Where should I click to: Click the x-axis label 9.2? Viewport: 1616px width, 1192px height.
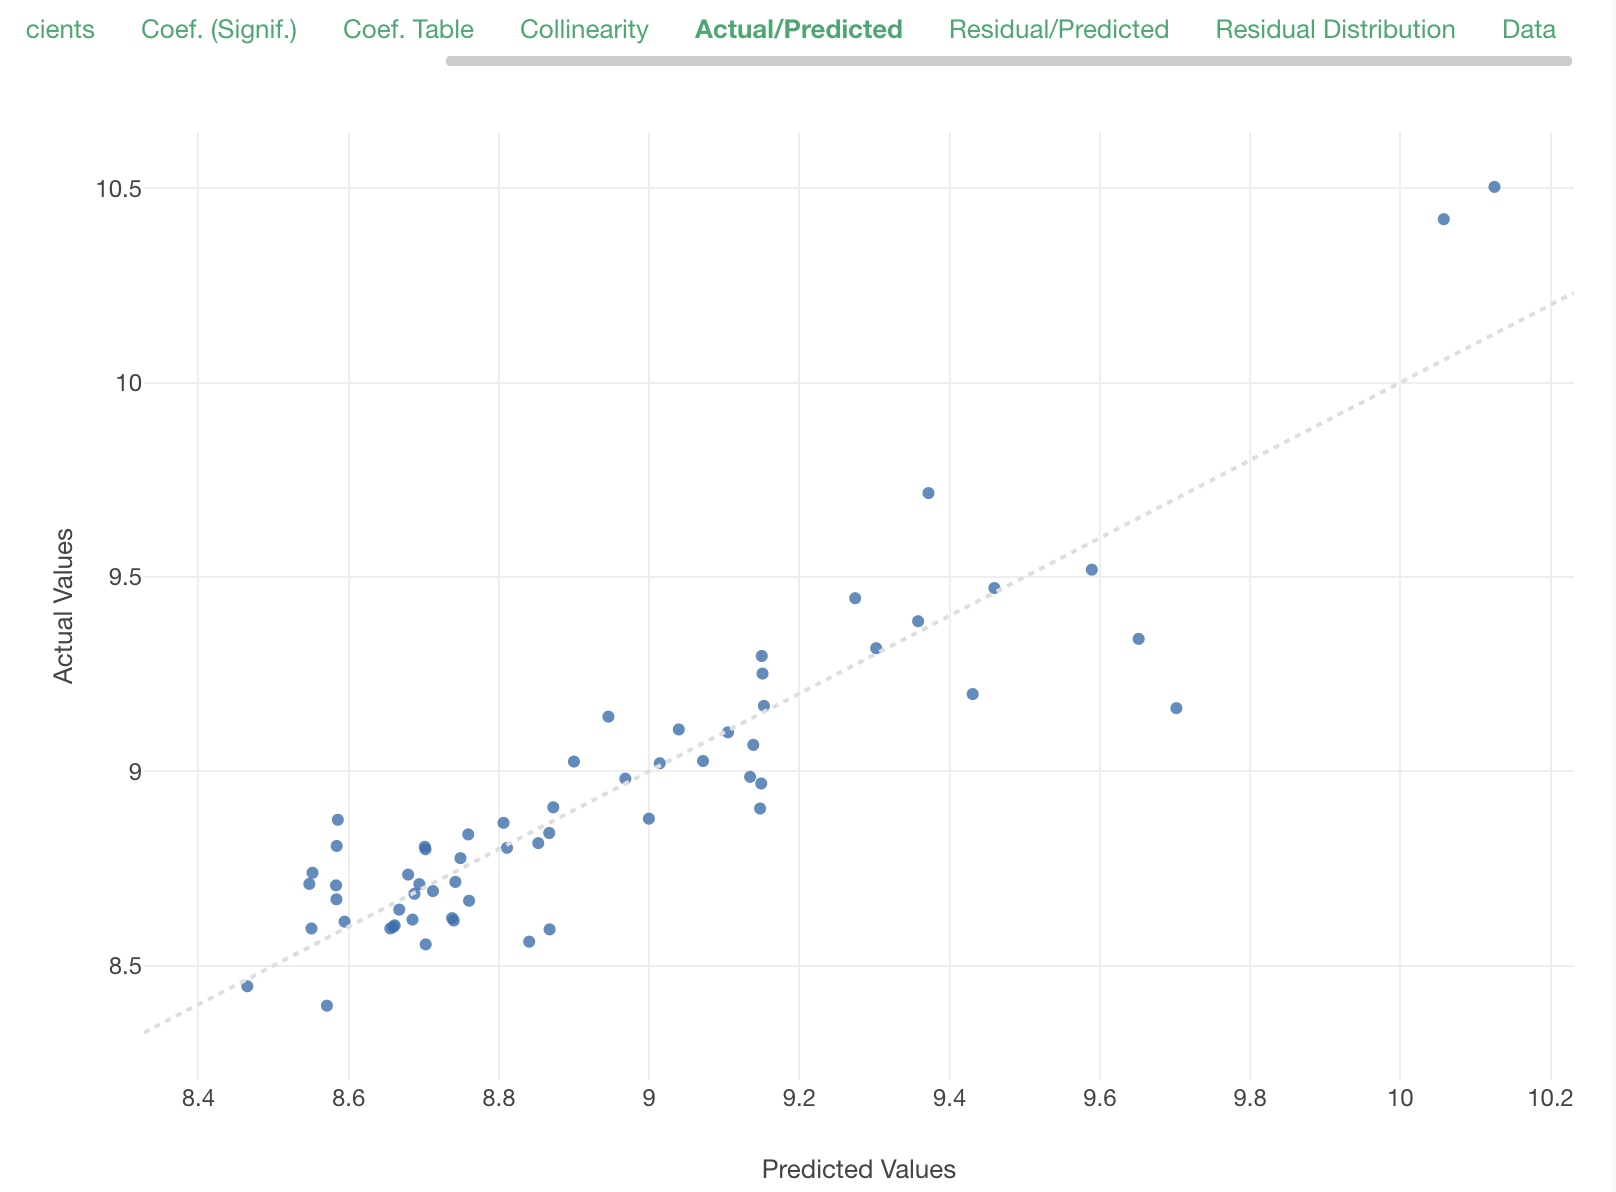point(799,1099)
